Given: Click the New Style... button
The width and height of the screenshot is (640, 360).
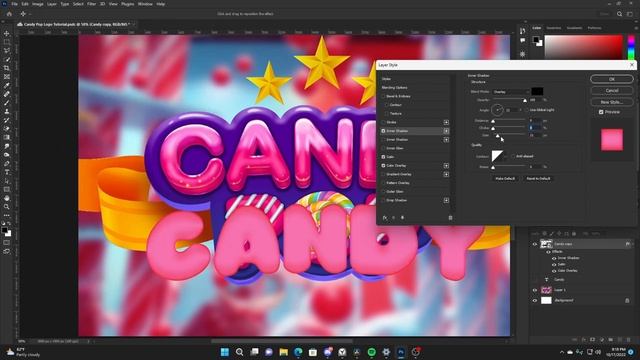Looking at the screenshot, I should tap(612, 102).
